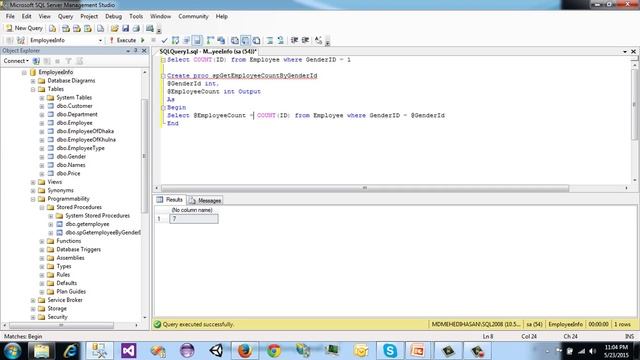Open a Database Engine Query from toolbar
This screenshot has height=360, width=640.
click(53, 28)
